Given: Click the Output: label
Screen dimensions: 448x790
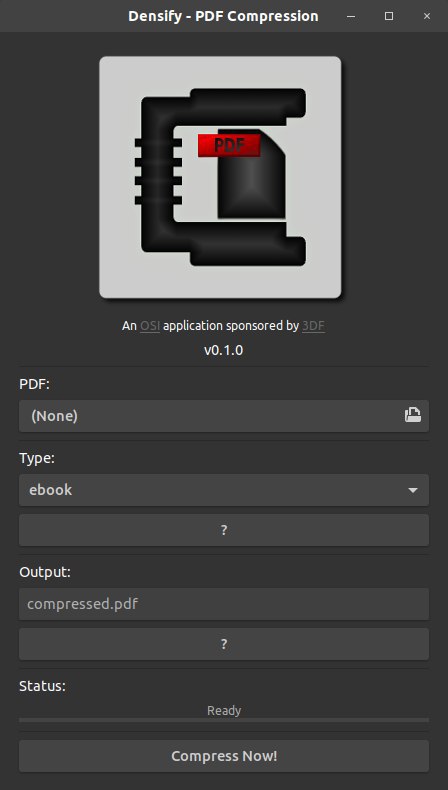Looking at the screenshot, I should [x=45, y=572].
